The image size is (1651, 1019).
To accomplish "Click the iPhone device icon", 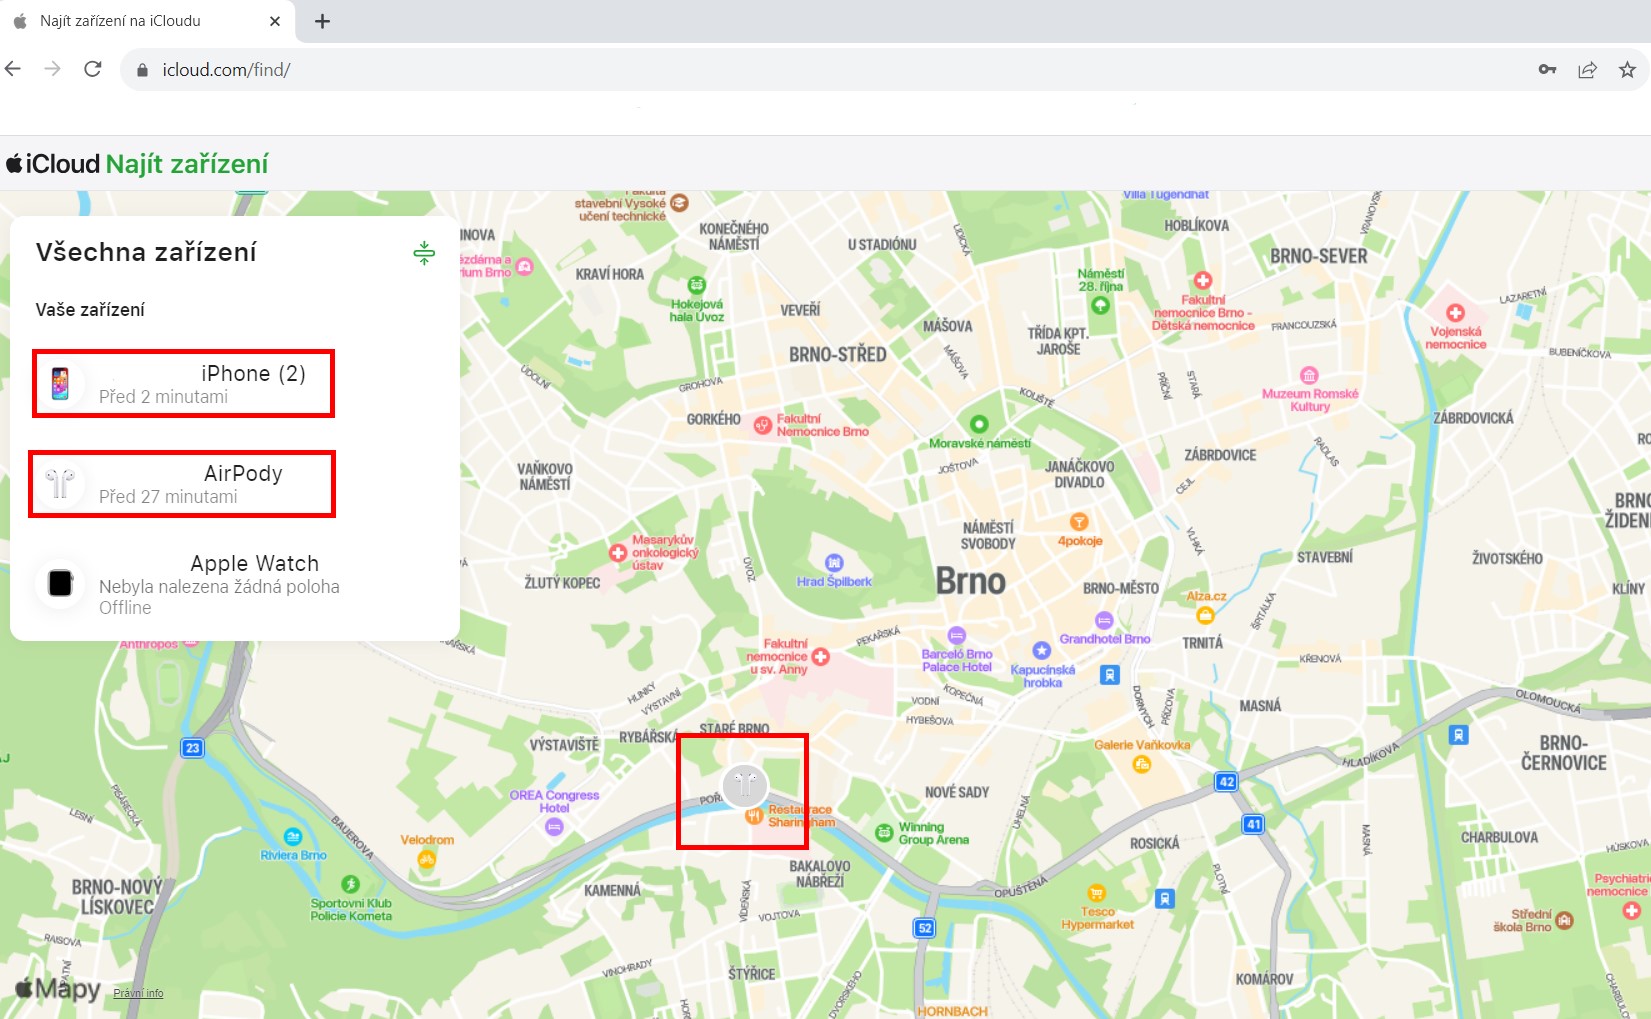I will (x=60, y=383).
